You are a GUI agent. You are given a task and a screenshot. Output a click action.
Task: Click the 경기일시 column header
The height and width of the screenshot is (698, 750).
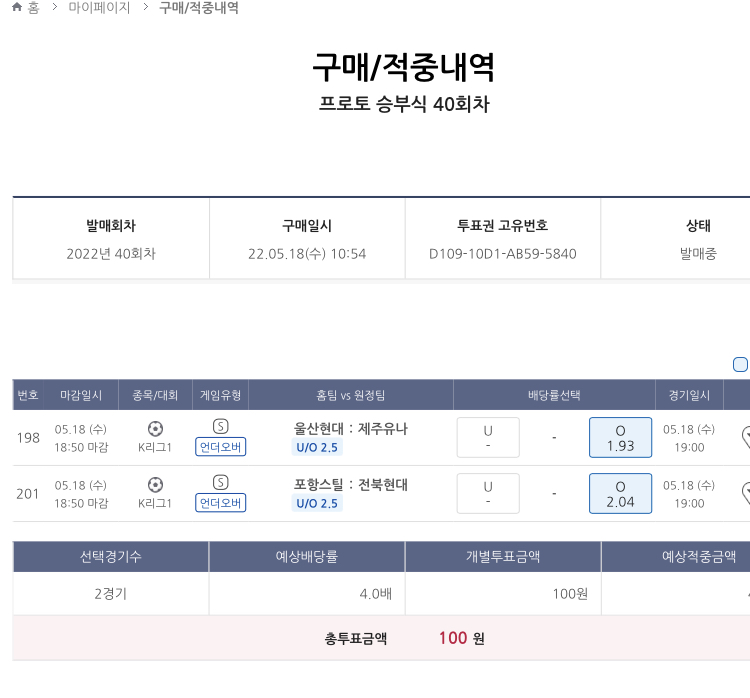(689, 395)
